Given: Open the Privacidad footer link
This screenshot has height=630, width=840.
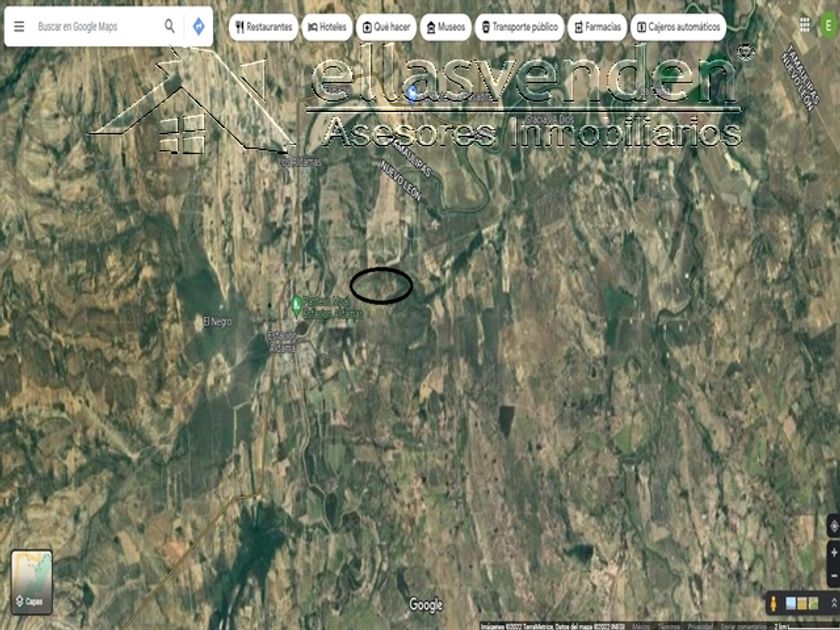Looking at the screenshot, I should pyautogui.click(x=700, y=626).
